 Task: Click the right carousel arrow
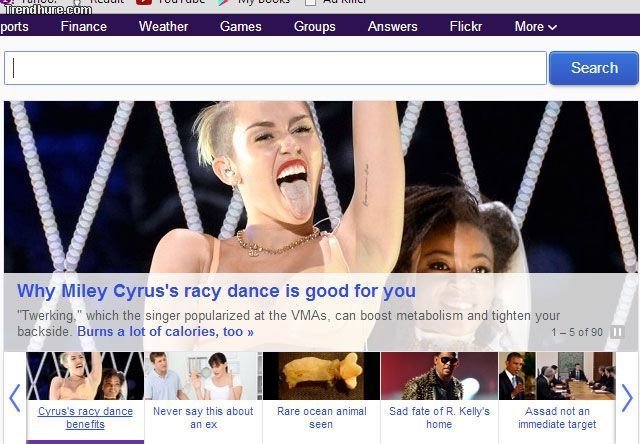pos(626,398)
